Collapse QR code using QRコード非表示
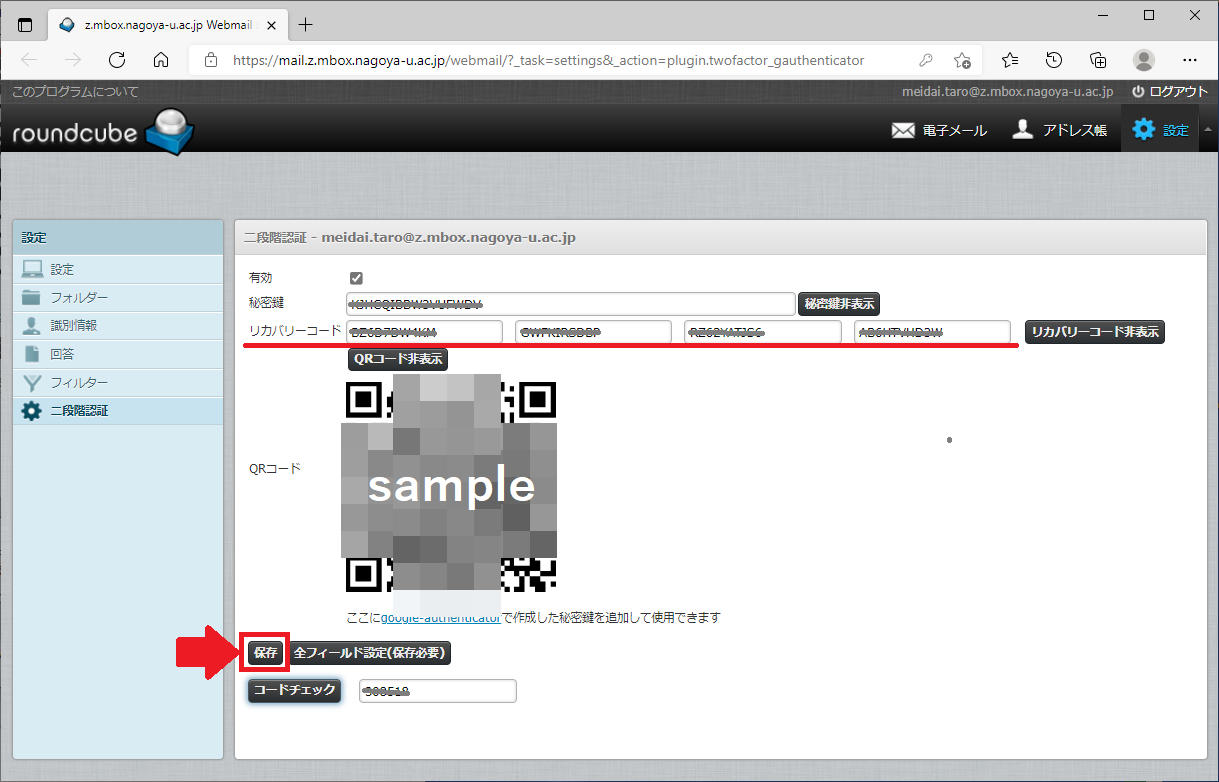The width and height of the screenshot is (1219, 782). click(x=397, y=359)
